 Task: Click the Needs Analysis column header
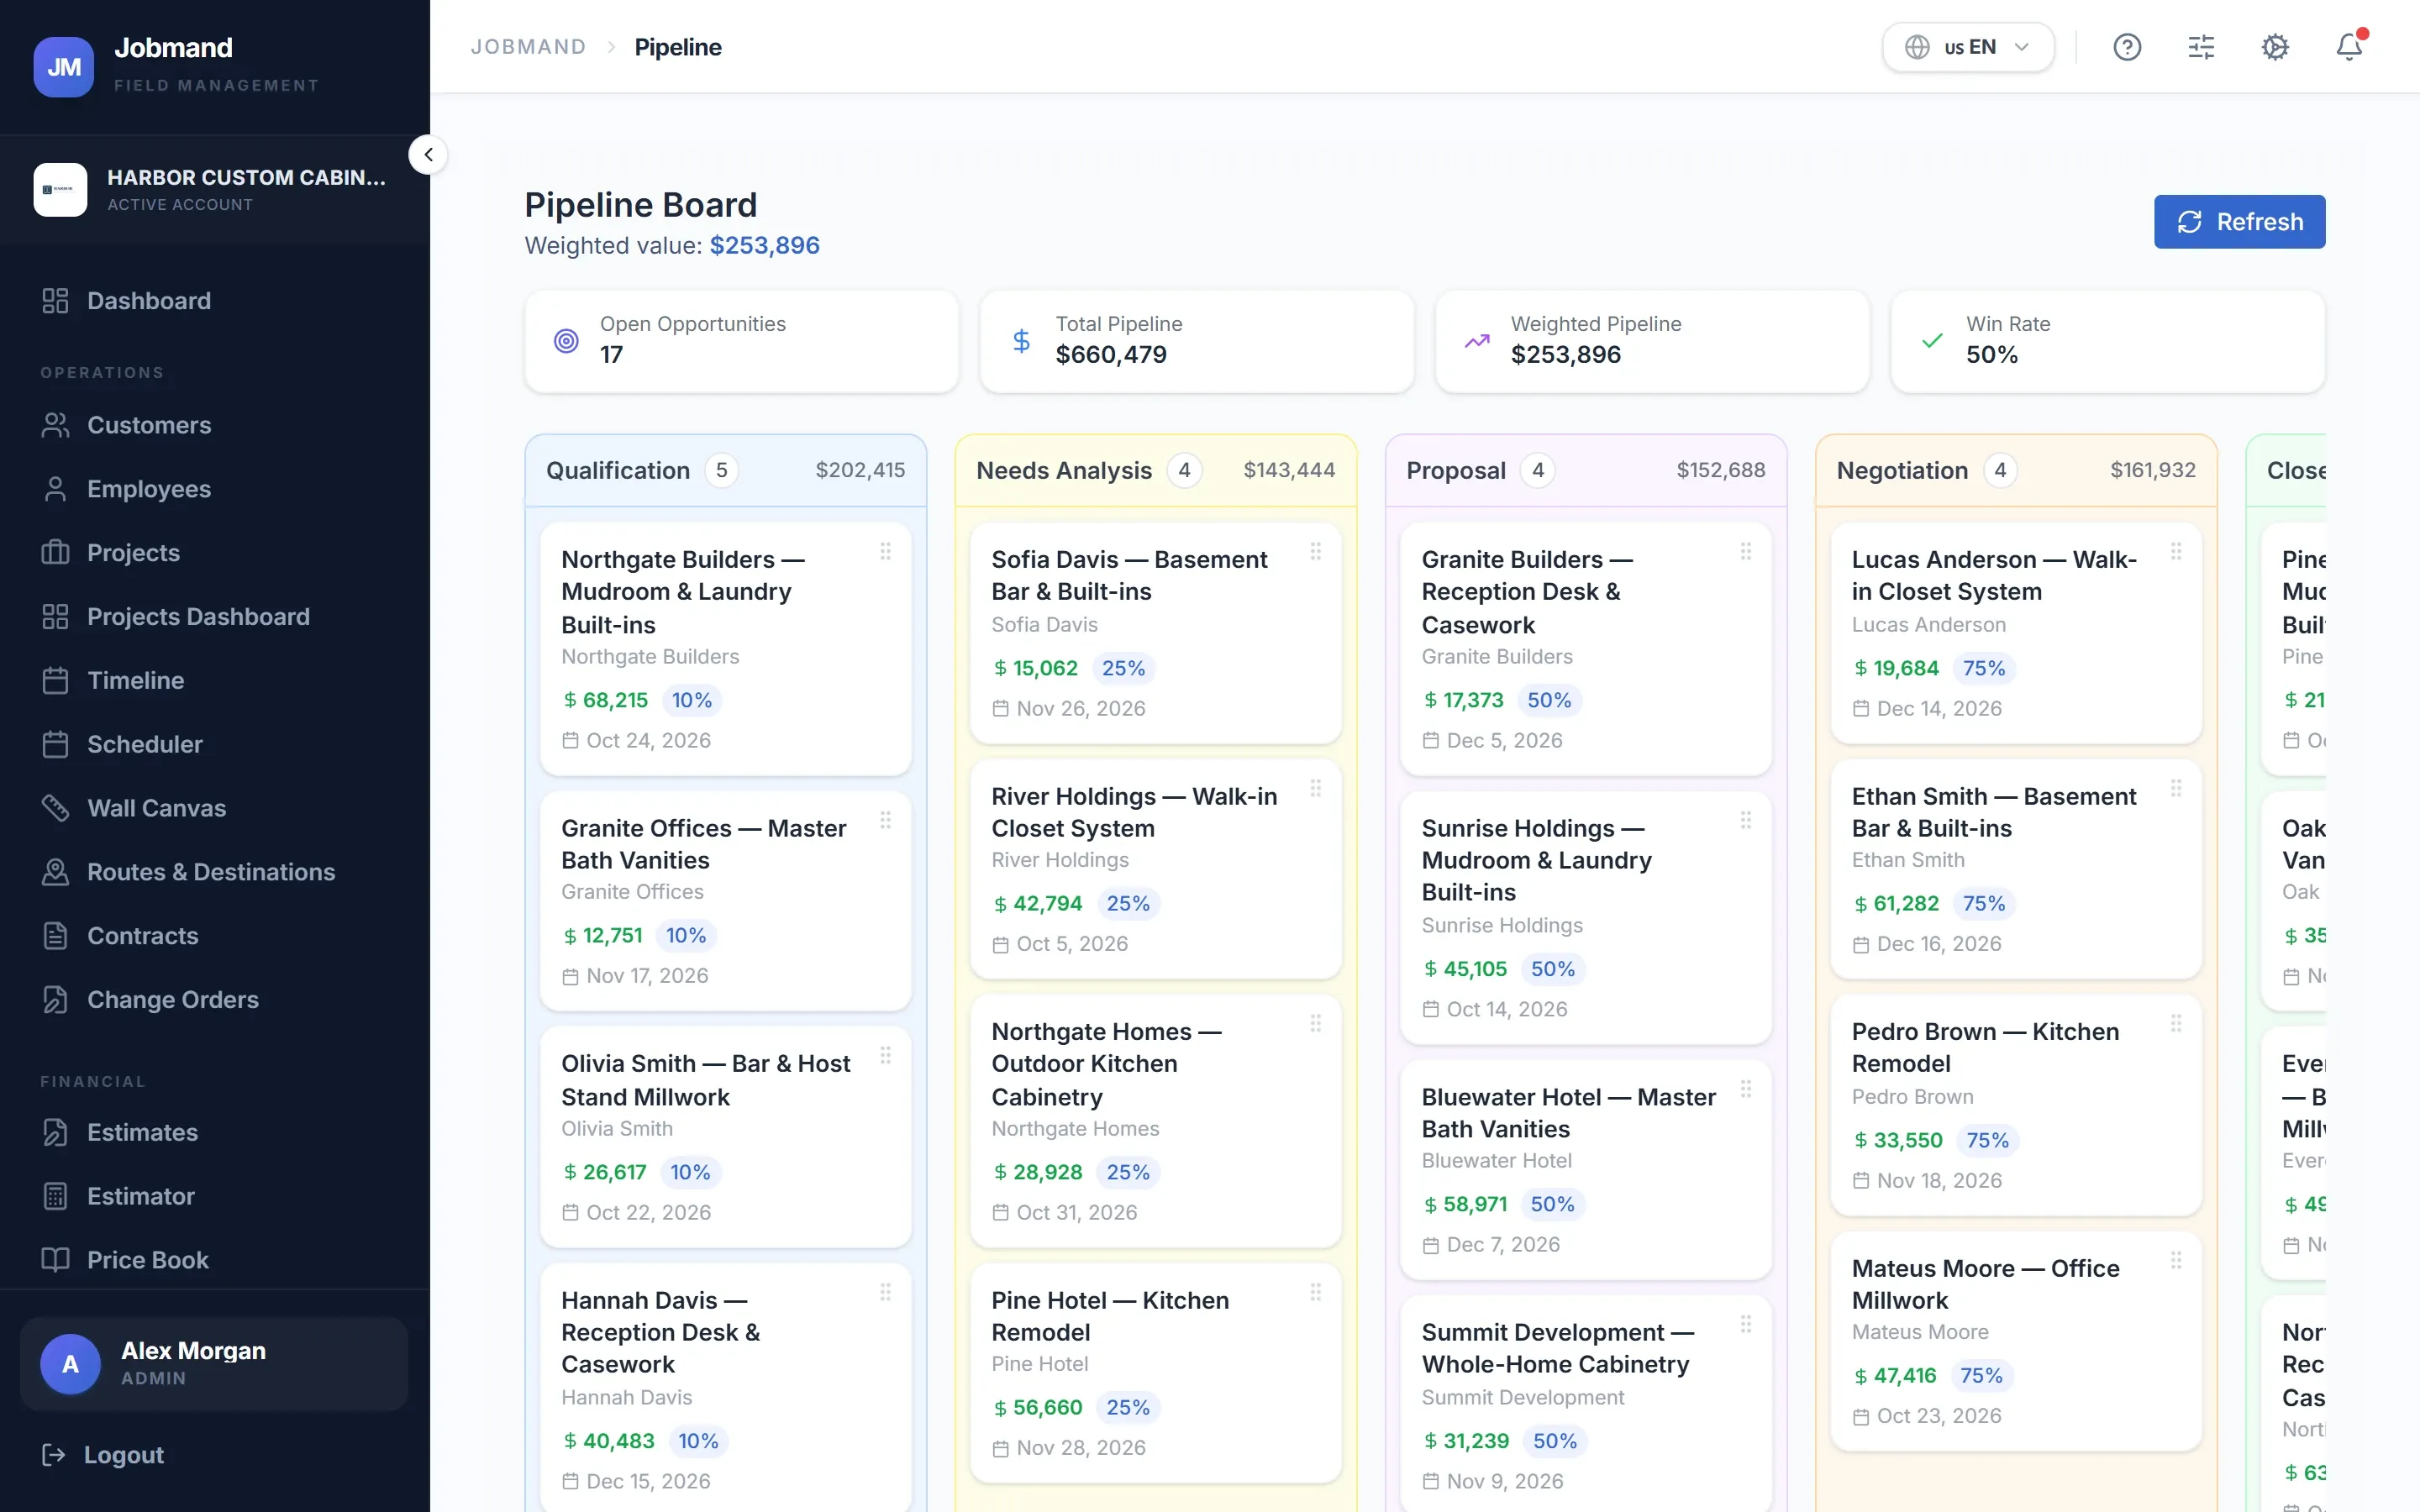click(1155, 470)
